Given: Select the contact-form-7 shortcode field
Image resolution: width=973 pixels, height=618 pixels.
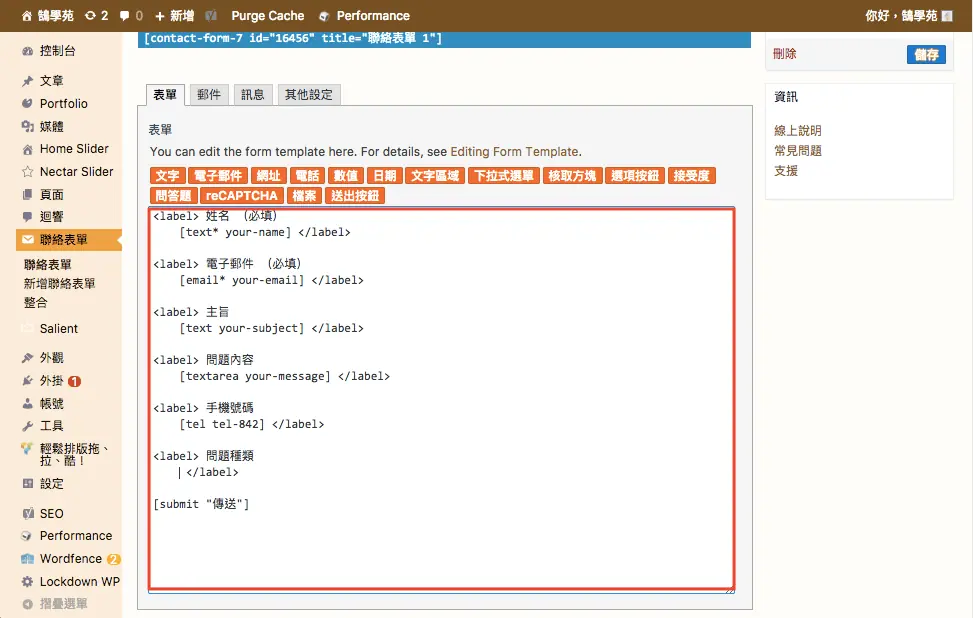Looking at the screenshot, I should pyautogui.click(x=444, y=38).
